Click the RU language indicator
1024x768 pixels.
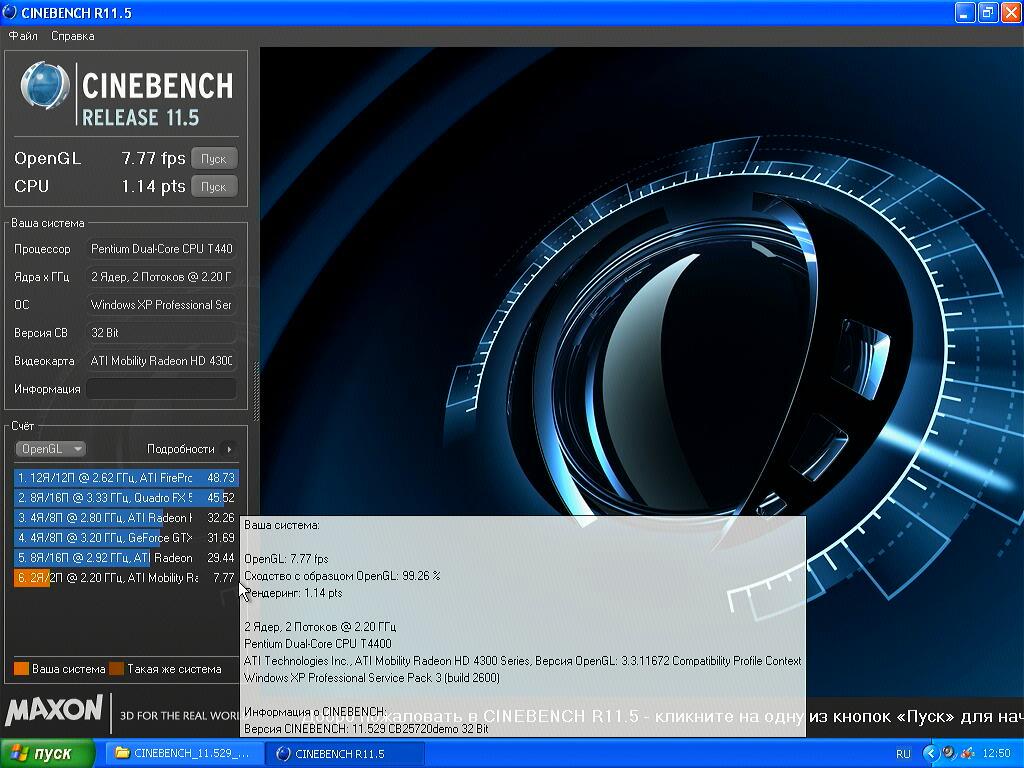click(x=903, y=753)
